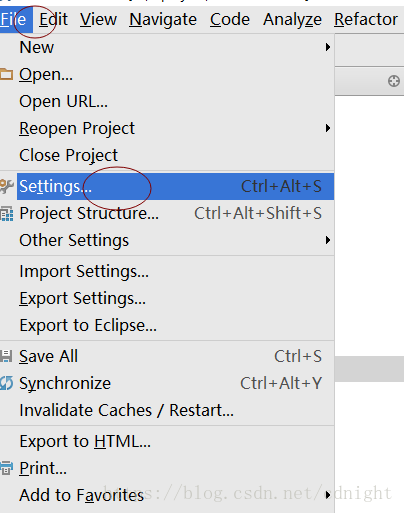Expand the Add to Favorites submenu arrow

click(x=328, y=495)
